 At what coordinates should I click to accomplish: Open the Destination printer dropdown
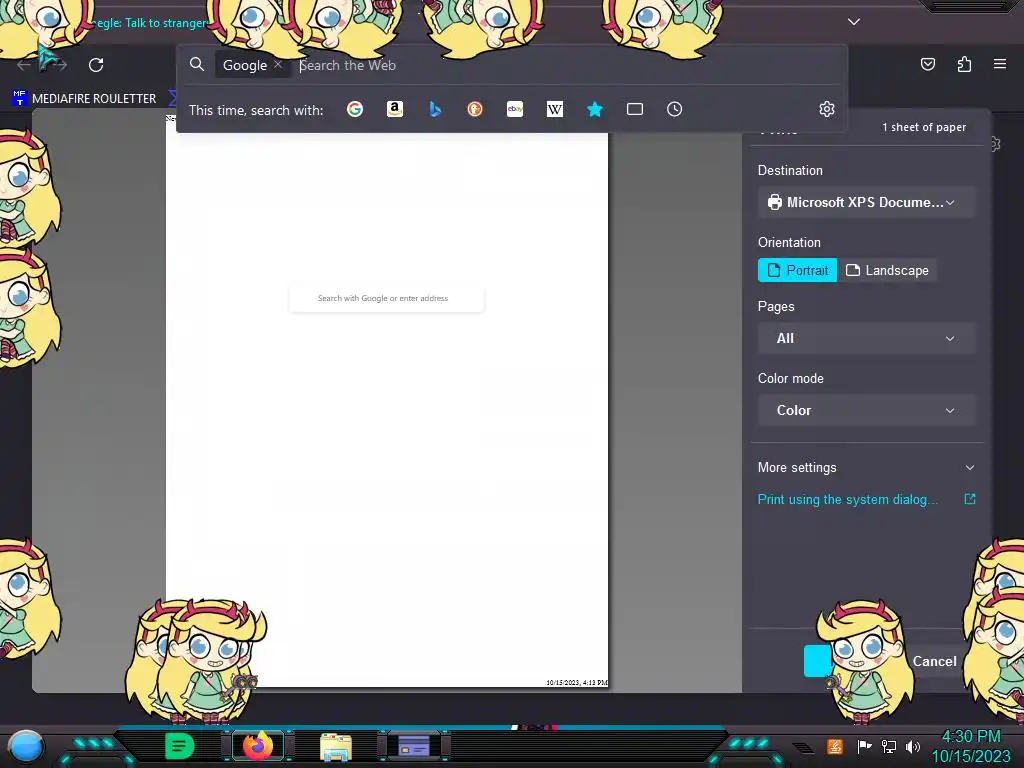tap(867, 202)
